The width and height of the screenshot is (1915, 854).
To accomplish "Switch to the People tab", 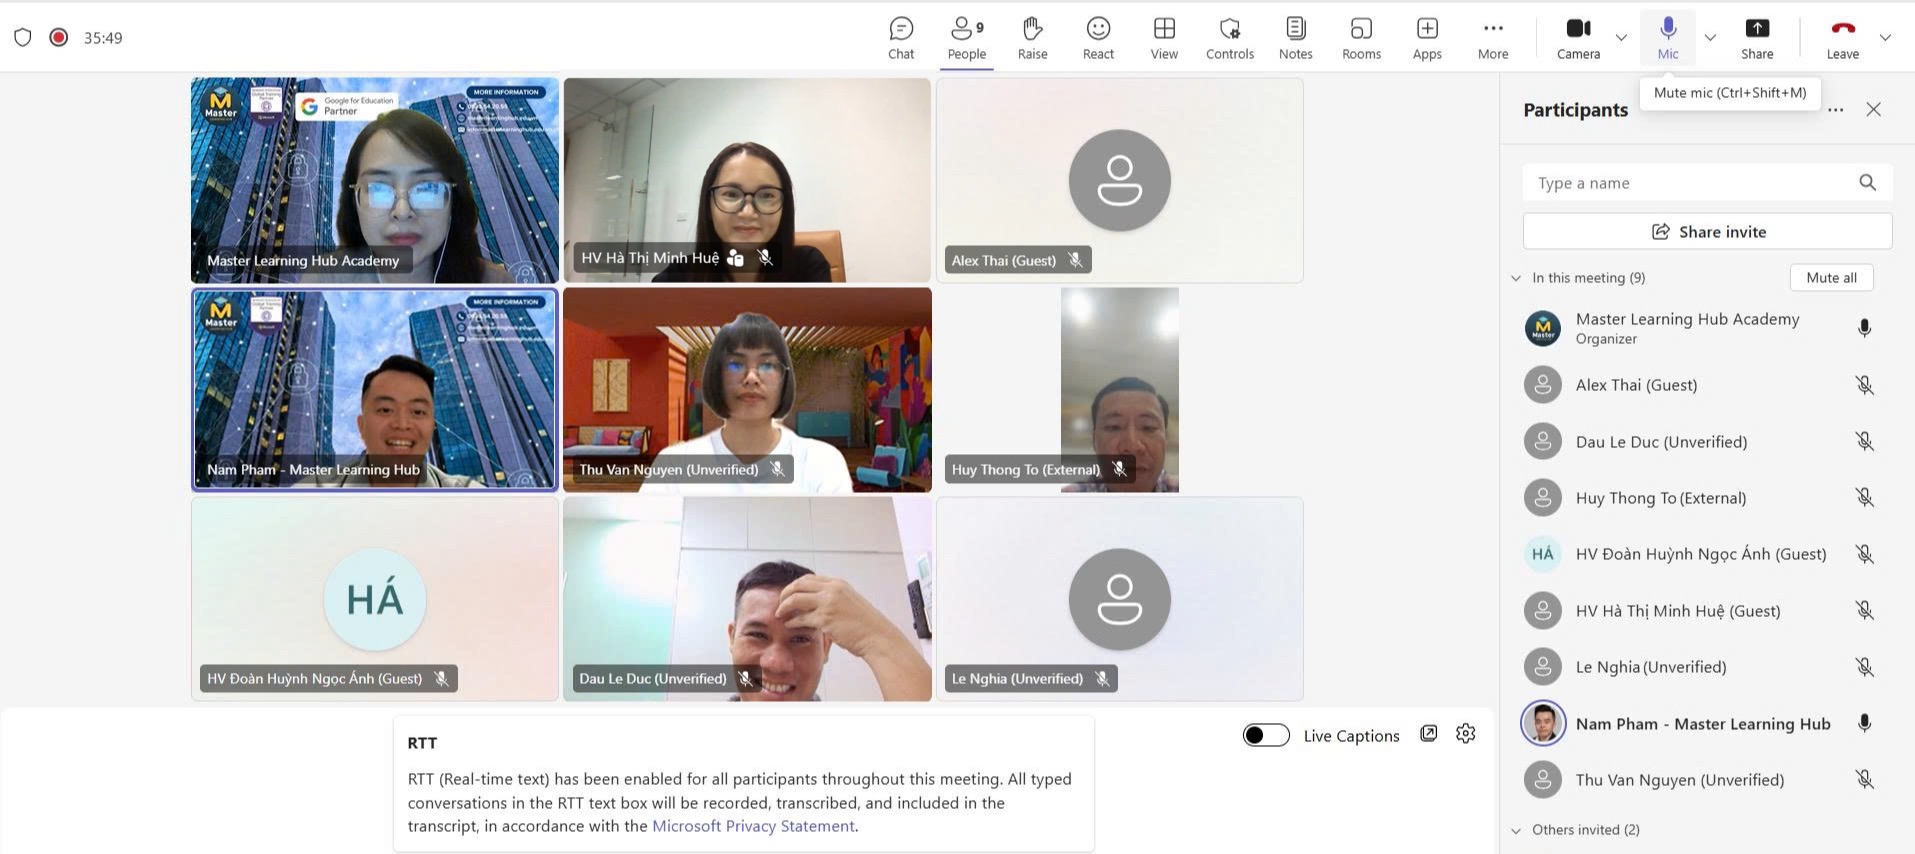I will [966, 38].
